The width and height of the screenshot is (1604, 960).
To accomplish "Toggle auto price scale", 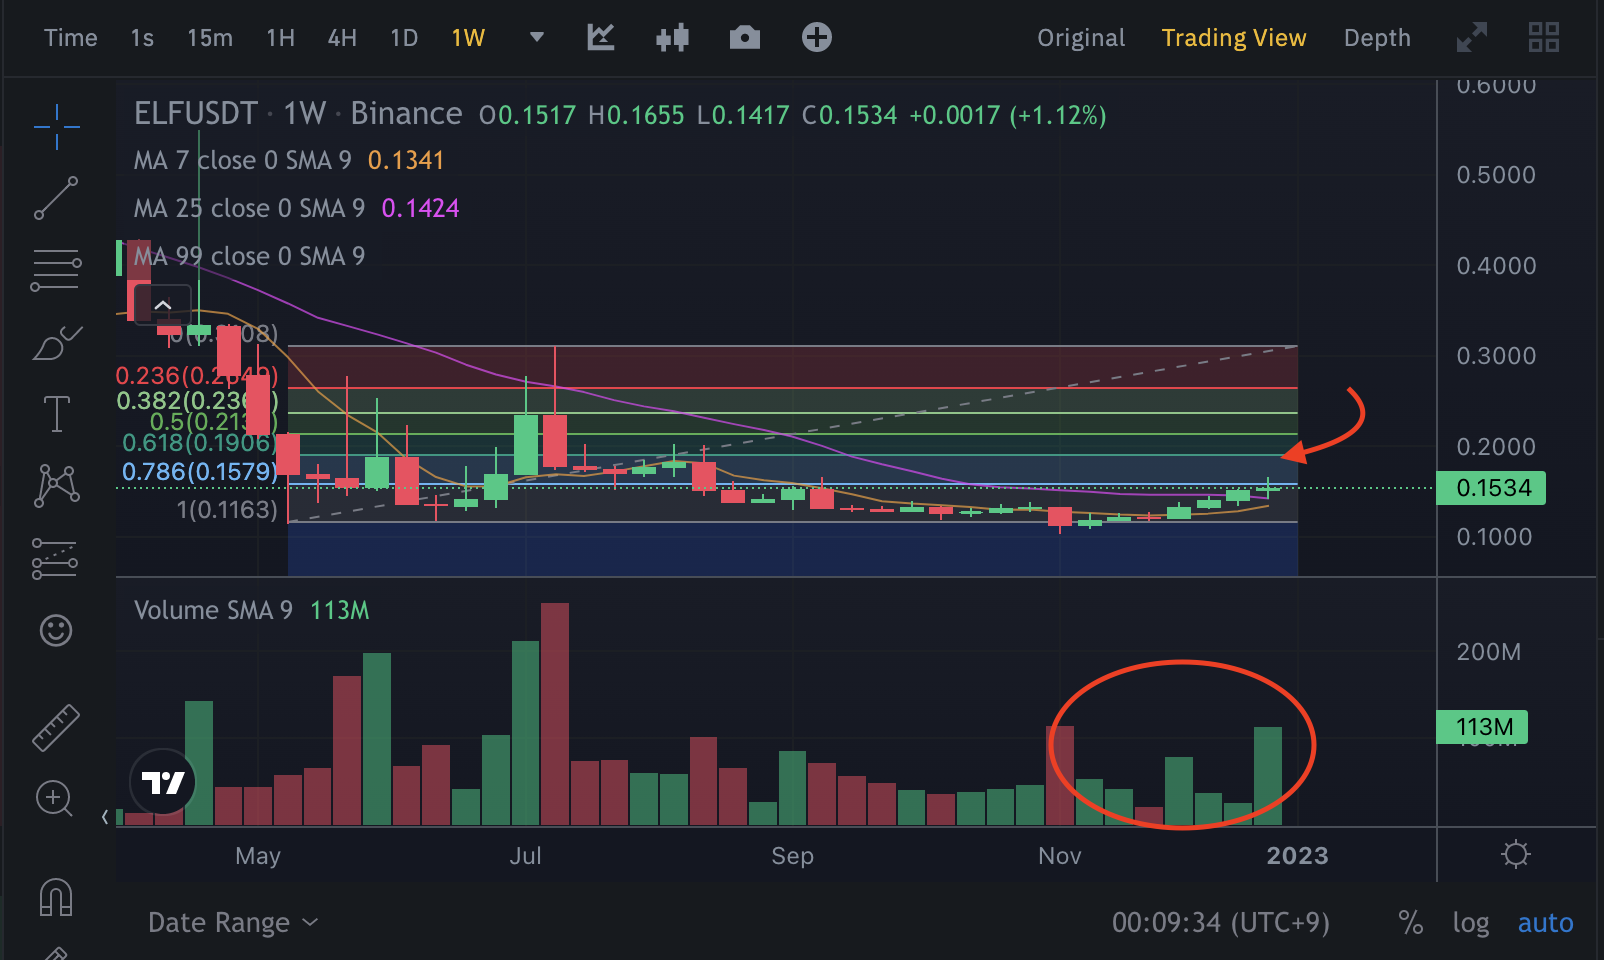I will (1545, 923).
